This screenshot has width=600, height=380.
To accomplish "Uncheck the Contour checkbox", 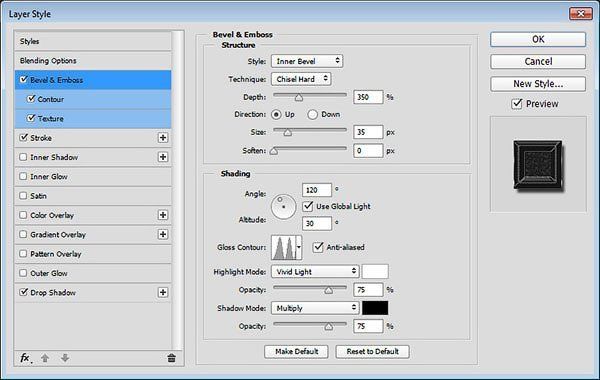I will [31, 99].
